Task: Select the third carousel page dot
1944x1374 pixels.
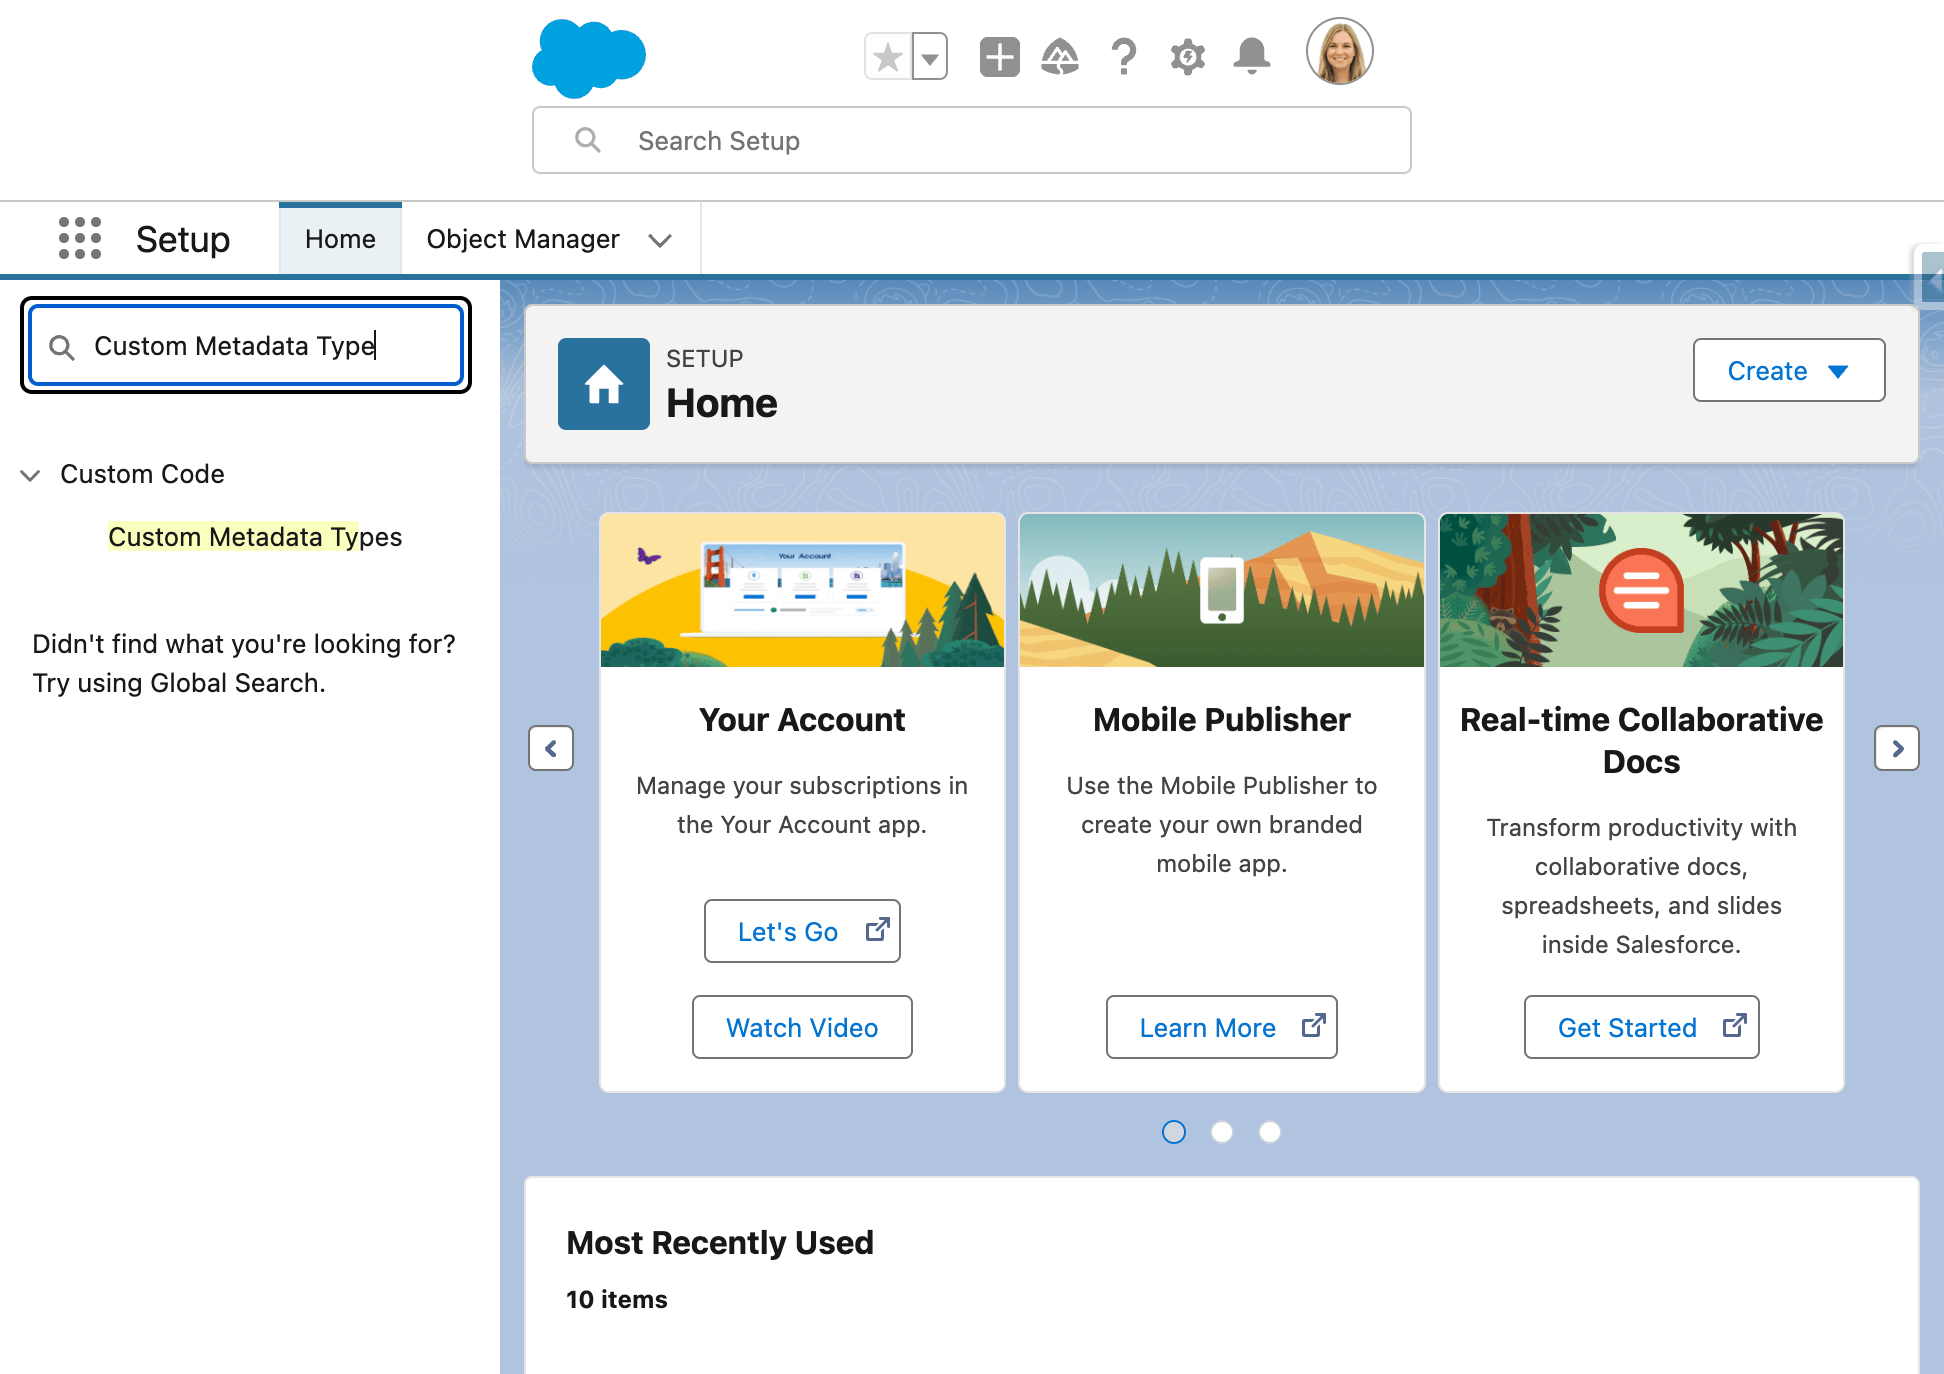Action: point(1270,1132)
